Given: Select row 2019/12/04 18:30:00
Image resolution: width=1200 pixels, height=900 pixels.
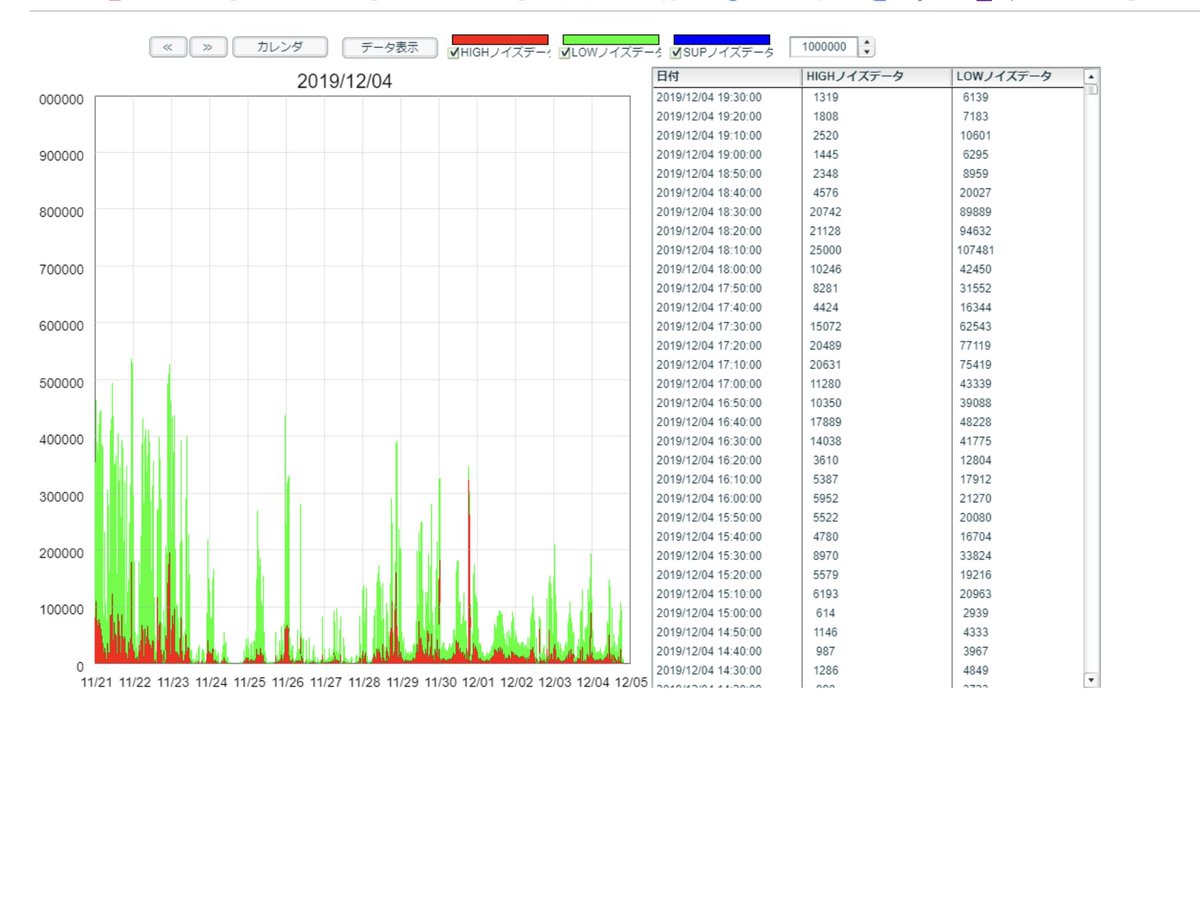Looking at the screenshot, I should pos(868,211).
